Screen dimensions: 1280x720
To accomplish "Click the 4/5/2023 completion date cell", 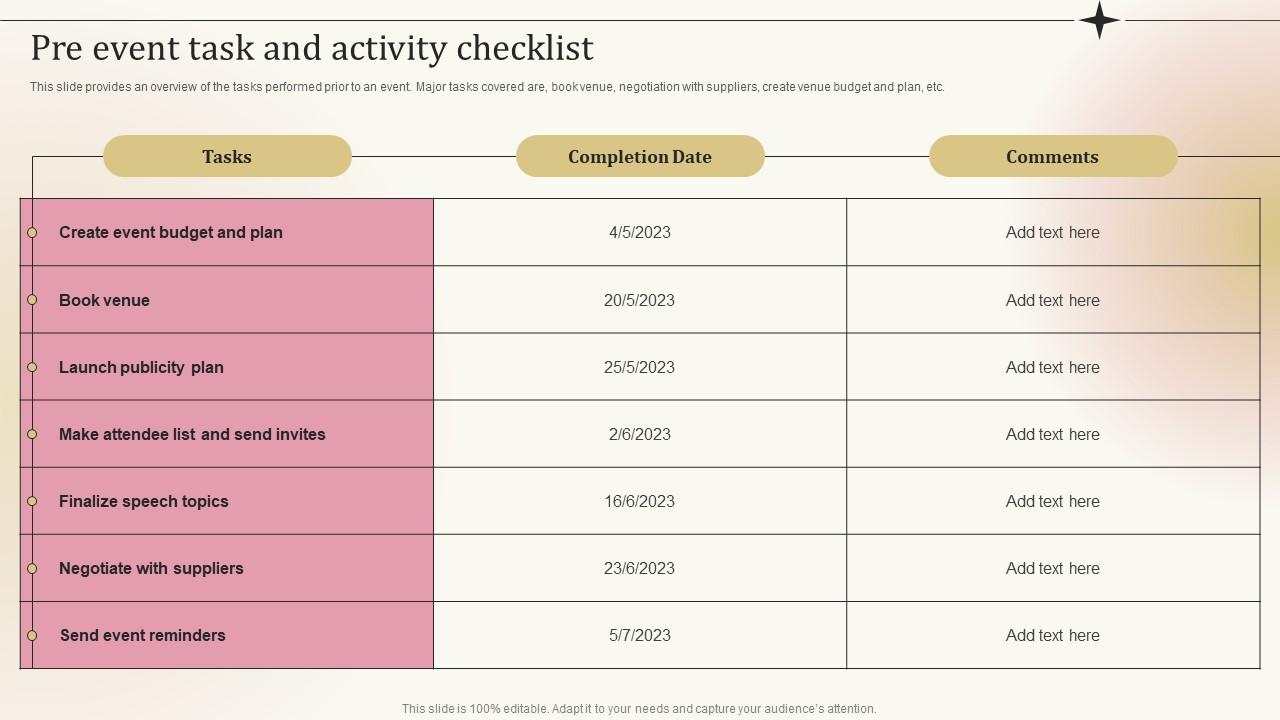I will tap(640, 232).
